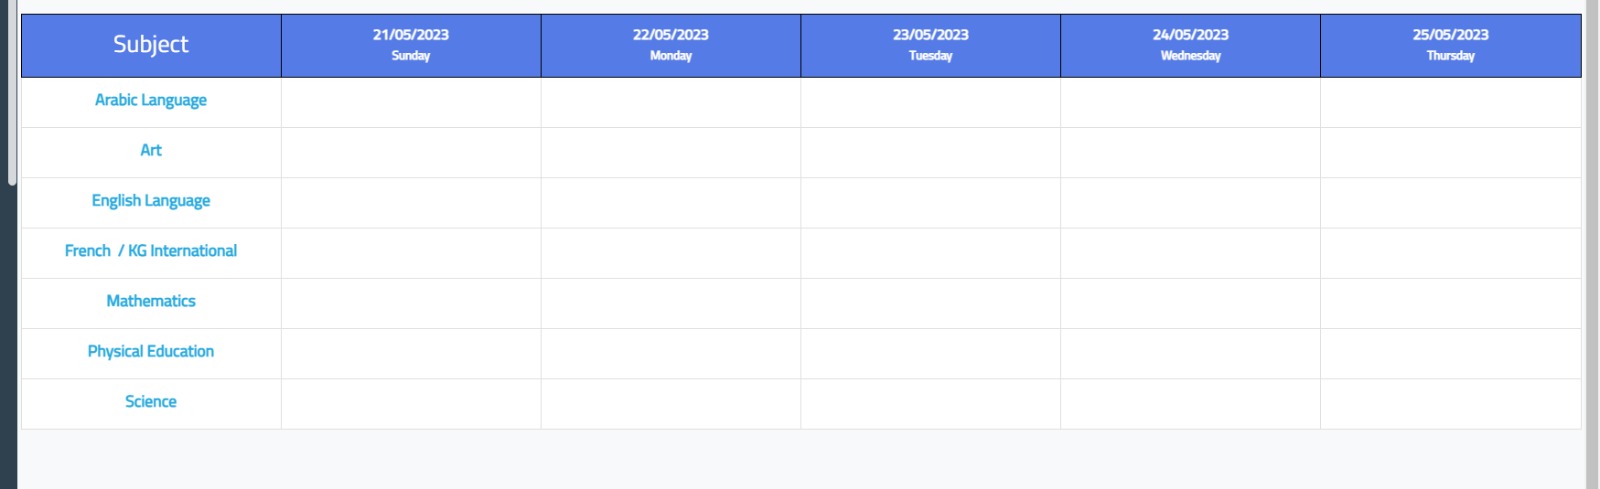Click the left sidebar scrollbar thumb

click(x=12, y=90)
